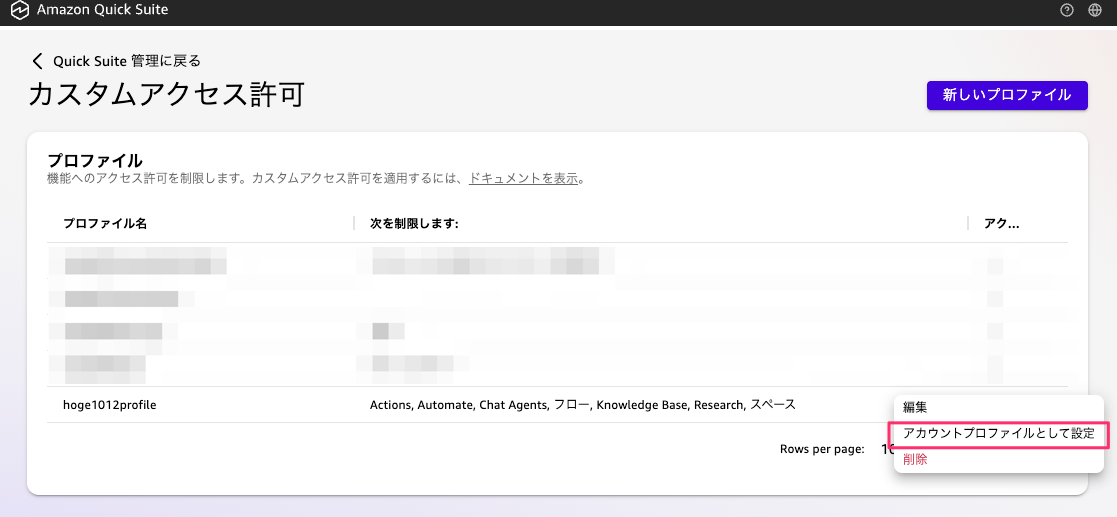Open the ドキュメントを表示 link
Screen dimensions: 1117x517
point(523,179)
